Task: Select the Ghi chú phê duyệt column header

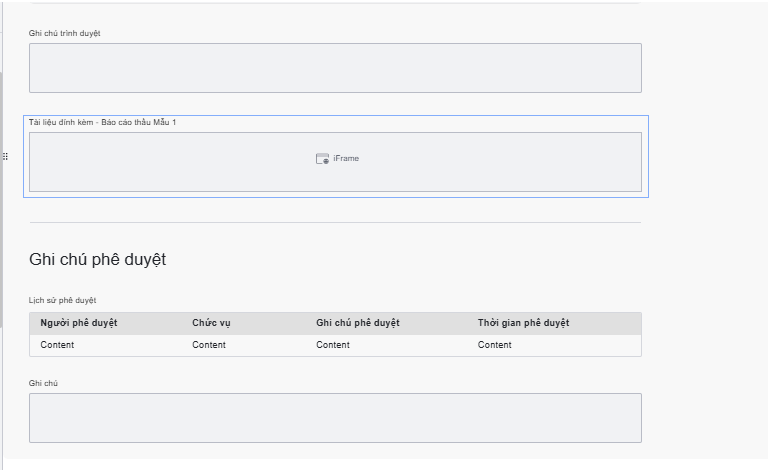Action: 357,323
